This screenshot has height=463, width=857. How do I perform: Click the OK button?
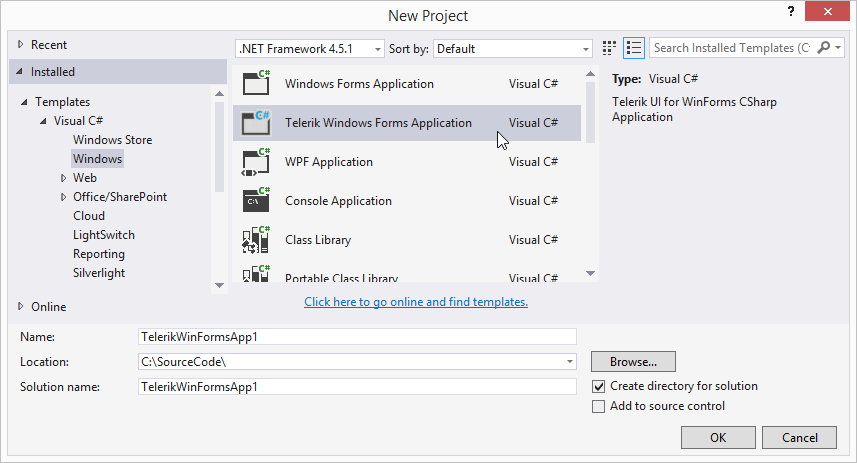click(718, 437)
